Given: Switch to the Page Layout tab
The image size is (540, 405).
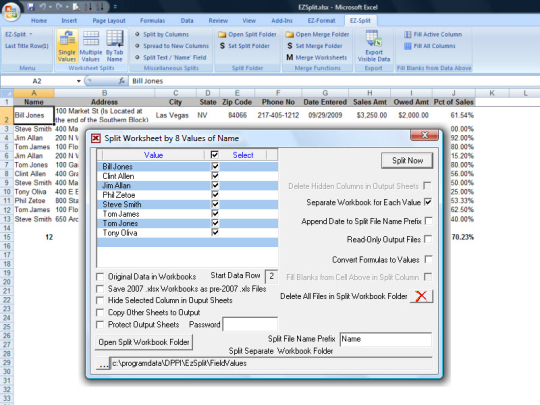Looking at the screenshot, I should 109,21.
